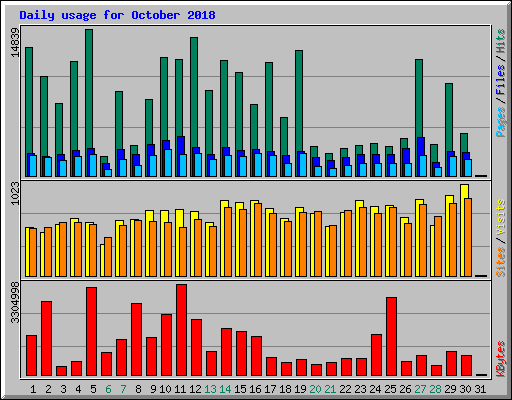Click the cyan pages bar for day 19
512x400 pixels.
coord(303,165)
